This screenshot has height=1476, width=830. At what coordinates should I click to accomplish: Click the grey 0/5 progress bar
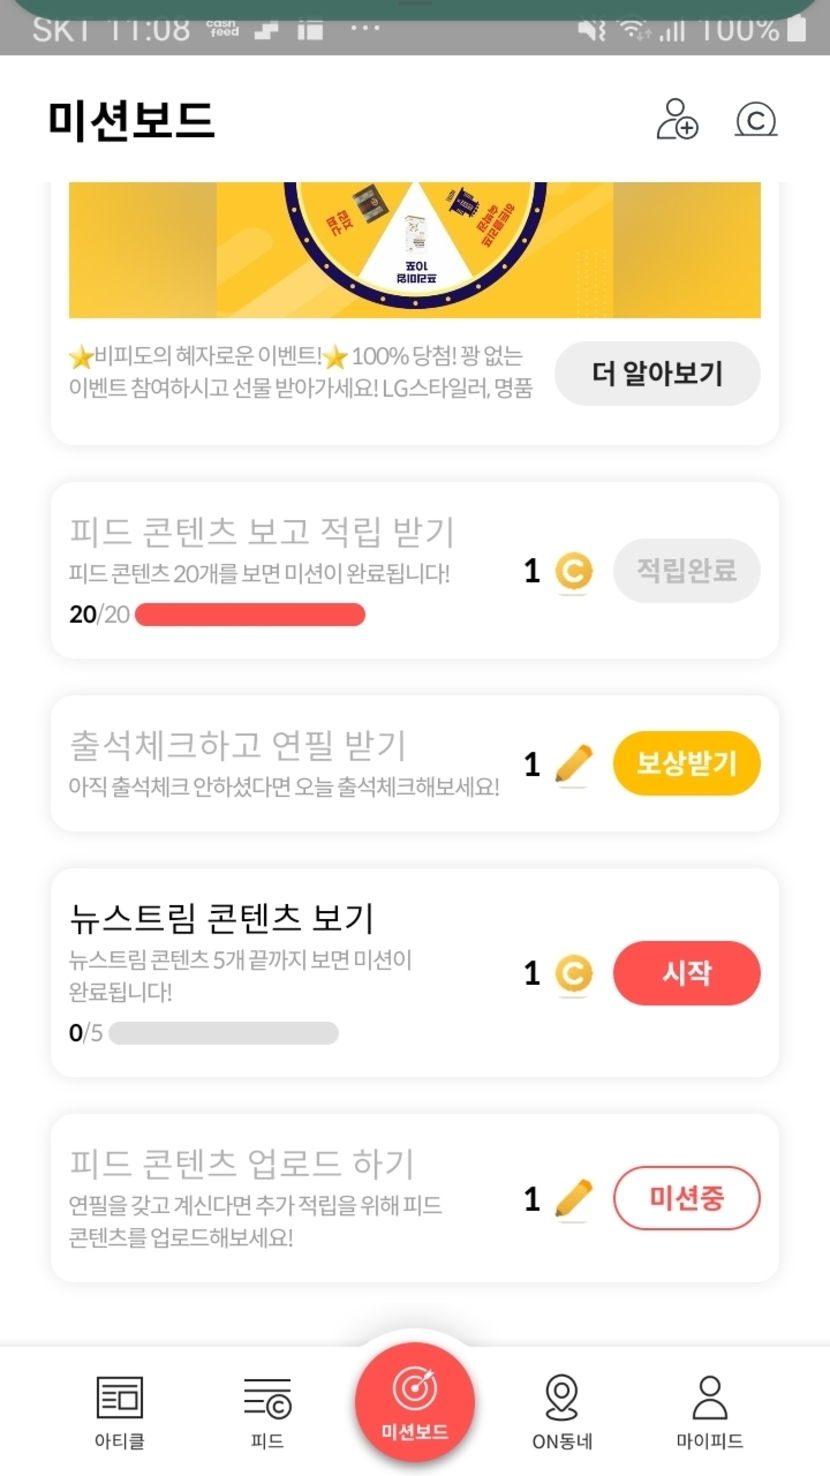click(x=223, y=1033)
